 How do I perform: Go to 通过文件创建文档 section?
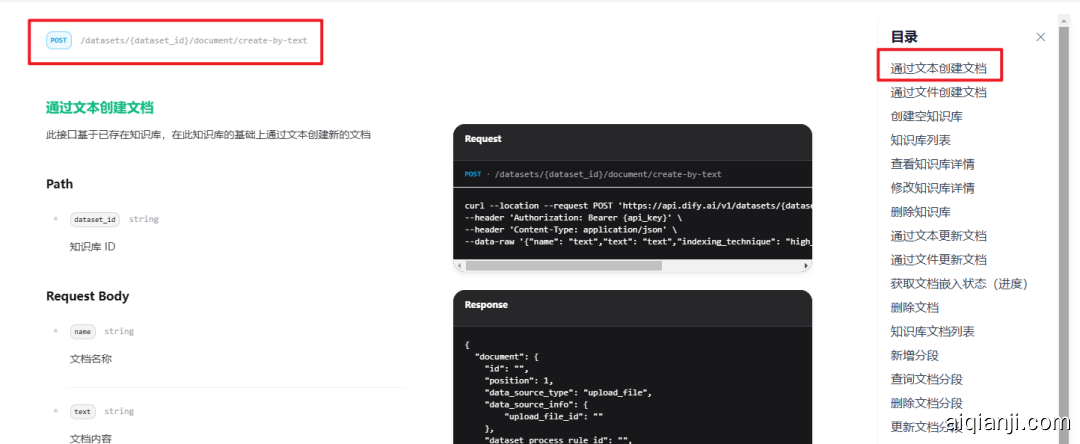pyautogui.click(x=938, y=92)
